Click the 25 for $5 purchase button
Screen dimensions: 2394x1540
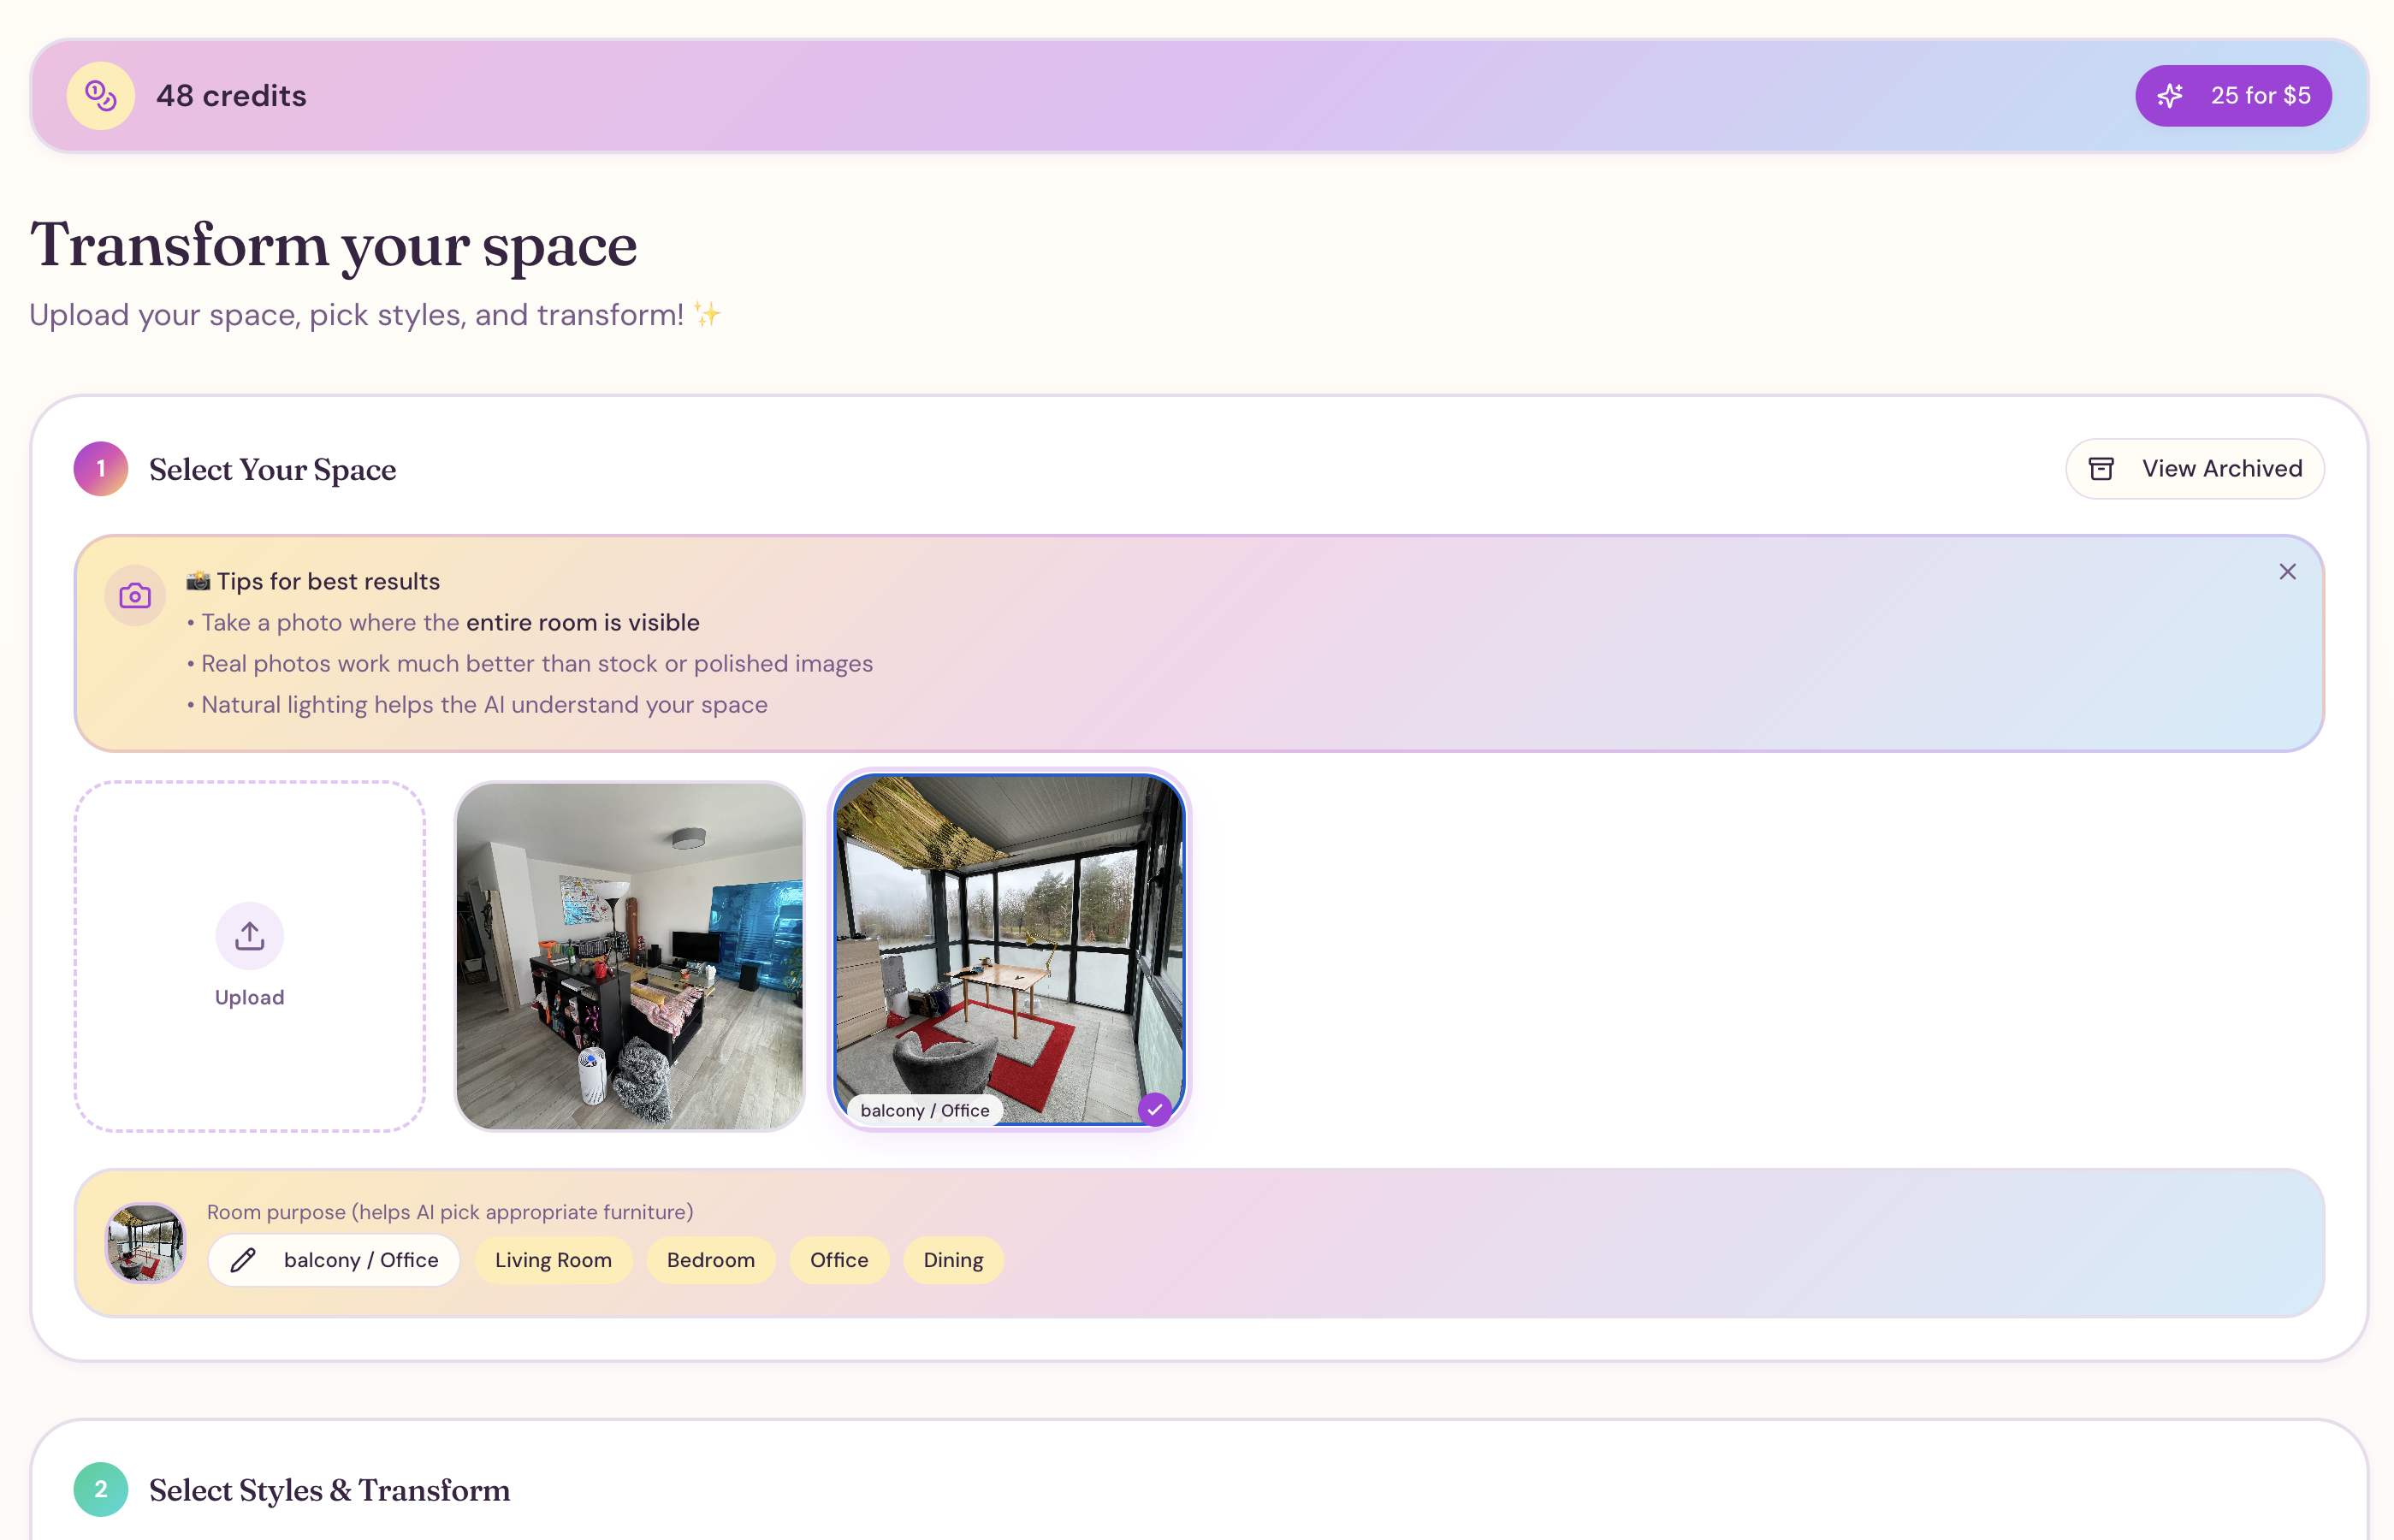(2233, 95)
